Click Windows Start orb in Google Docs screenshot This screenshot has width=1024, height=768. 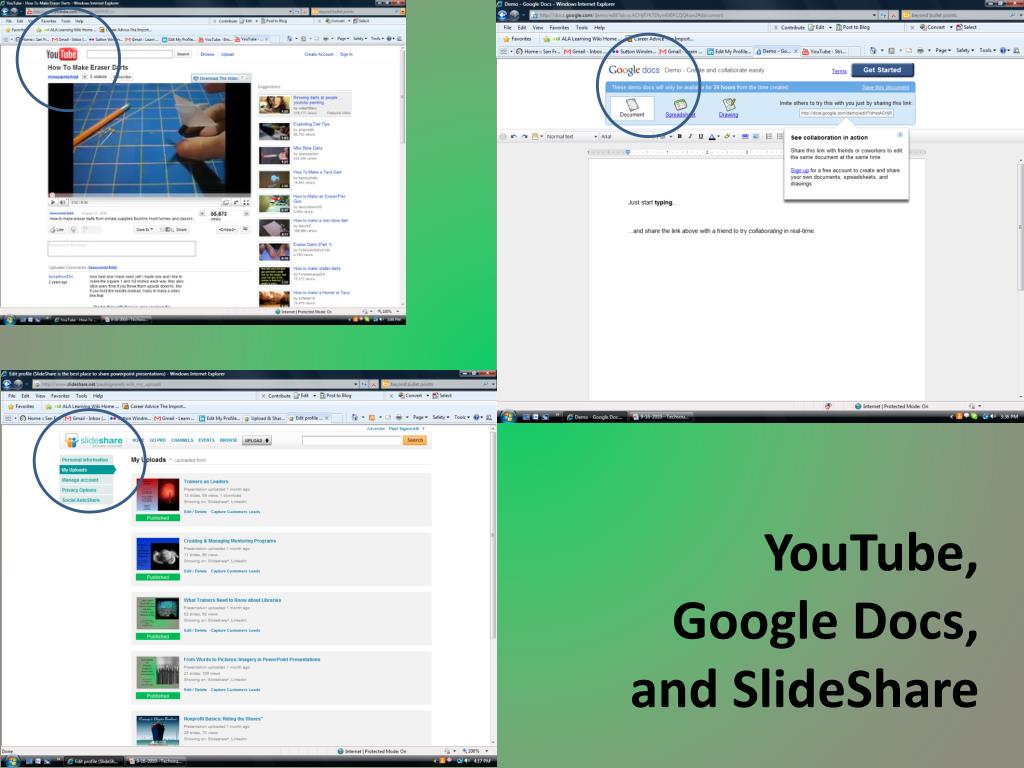click(x=507, y=417)
